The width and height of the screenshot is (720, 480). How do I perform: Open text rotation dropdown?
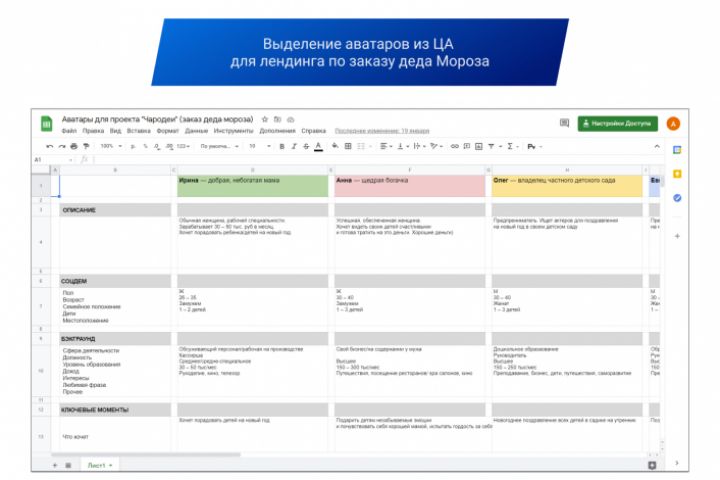tap(437, 147)
